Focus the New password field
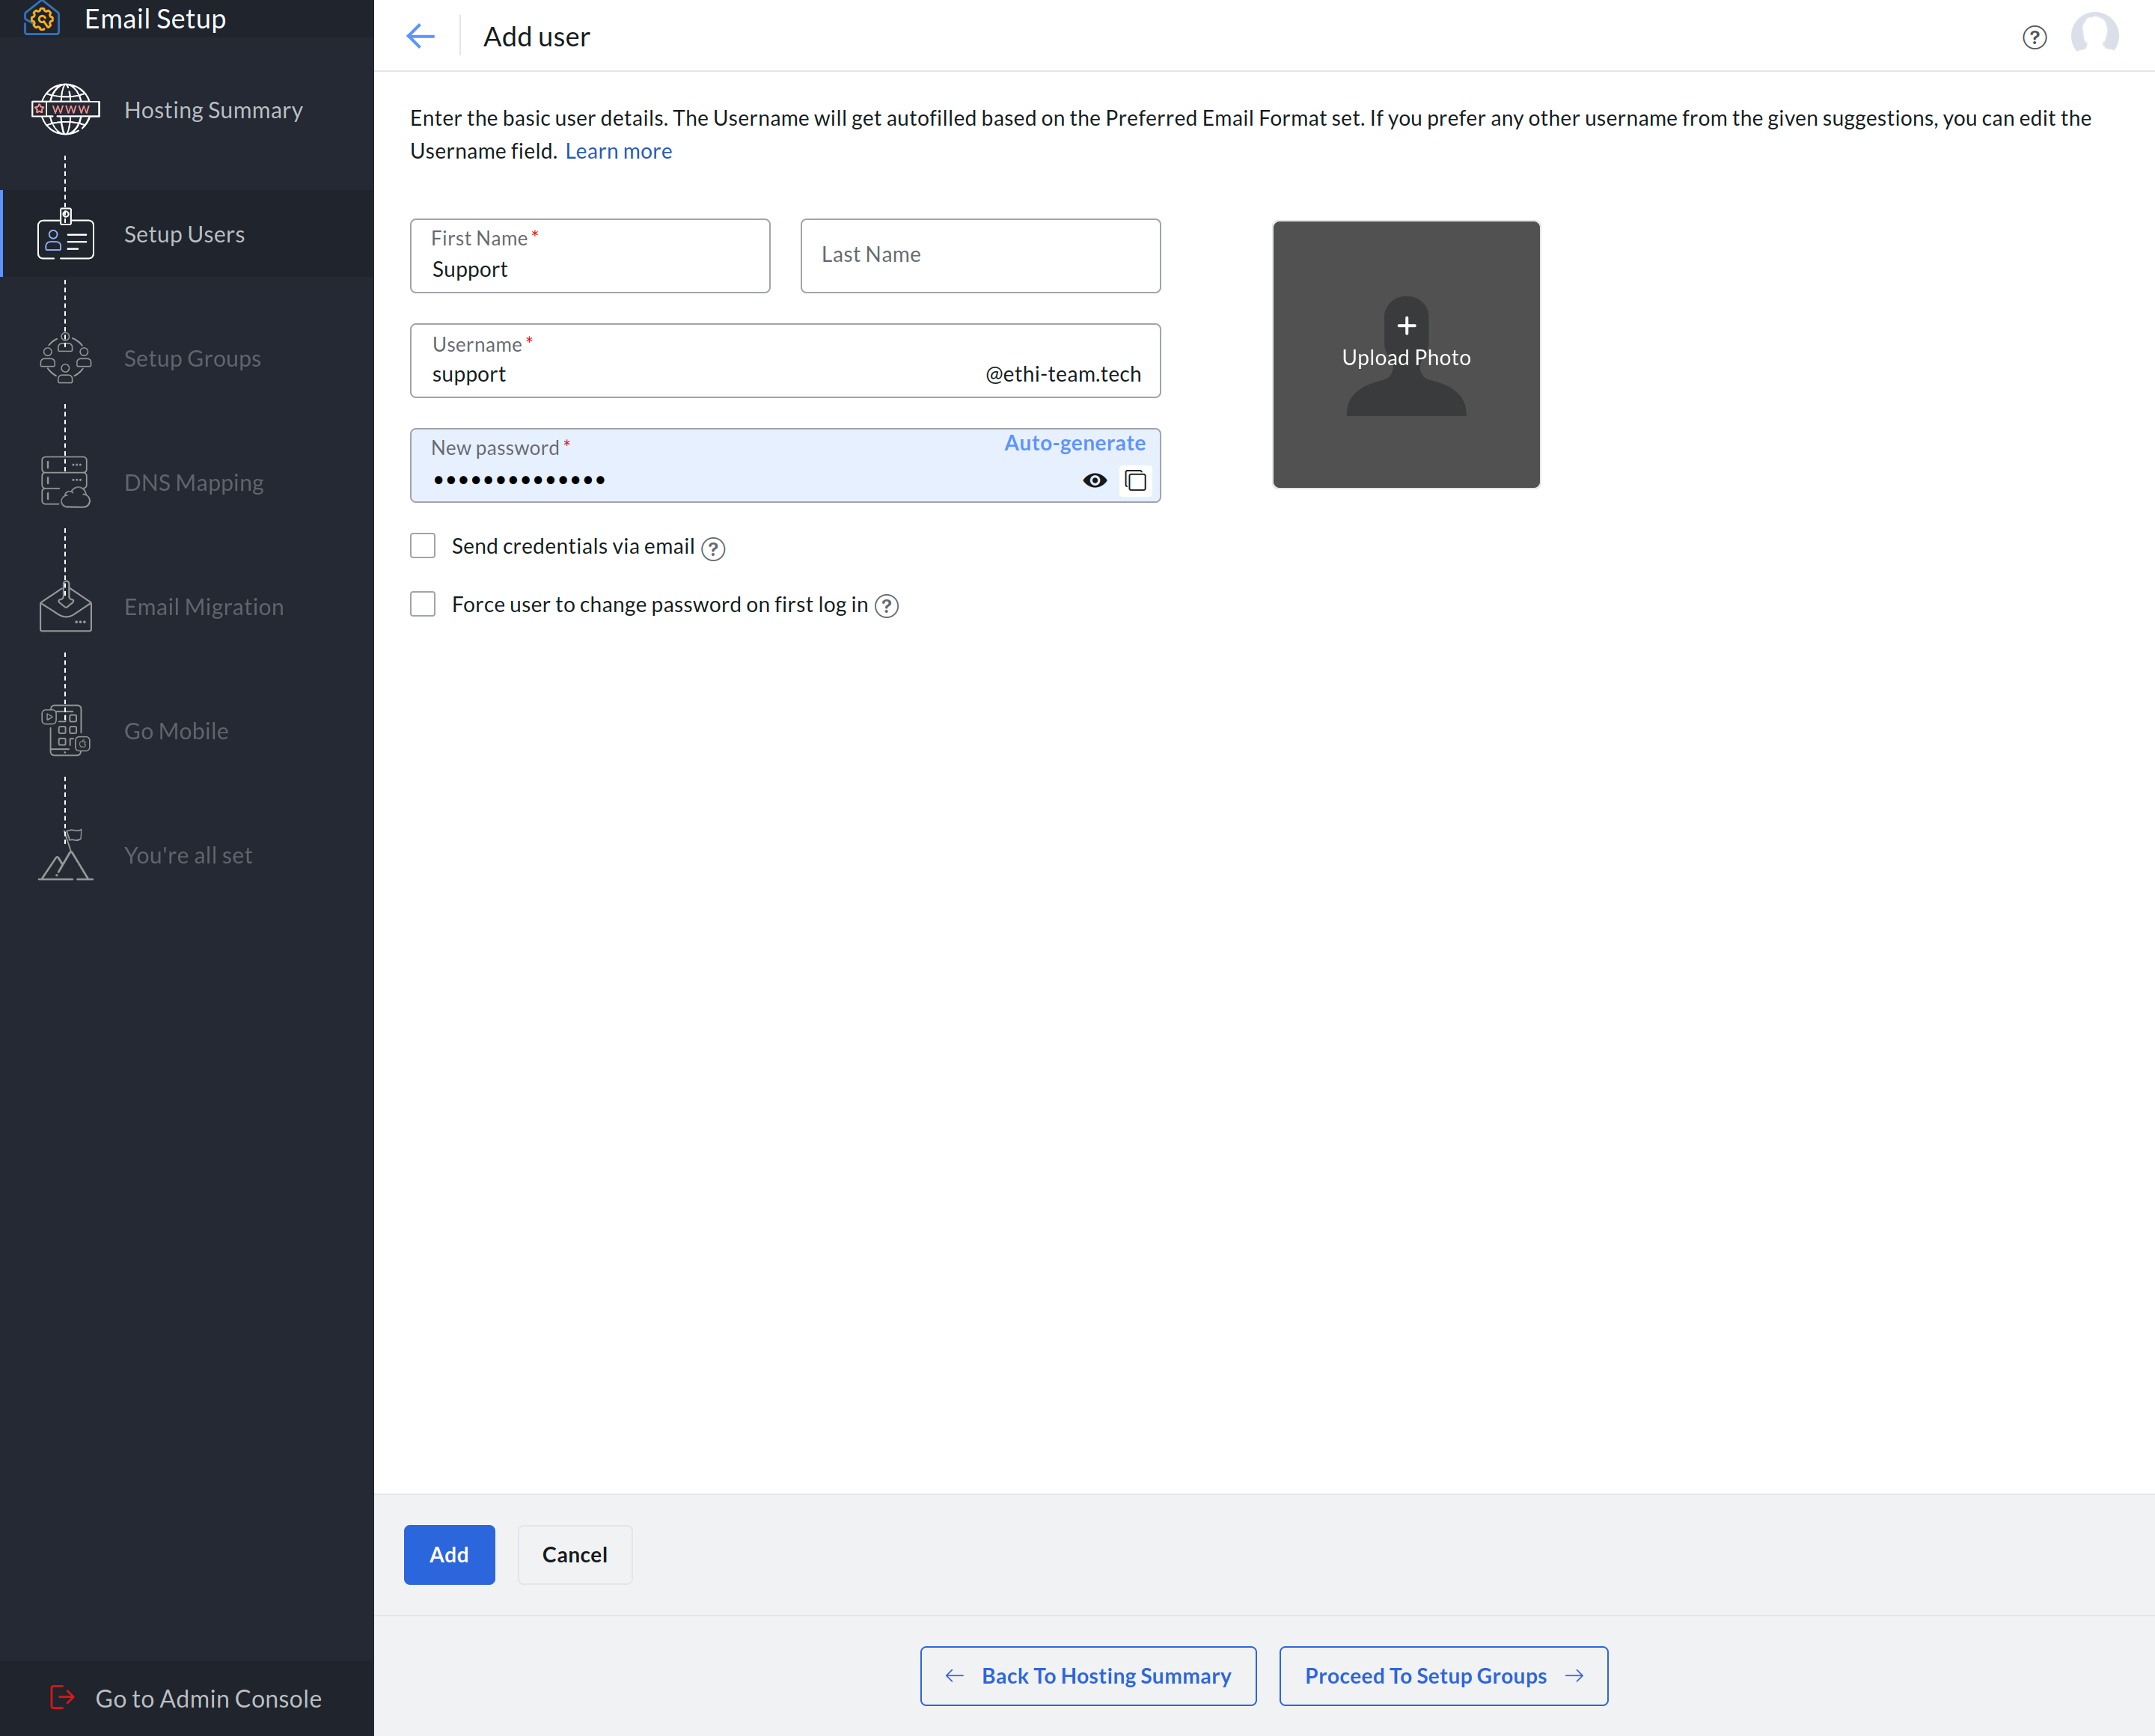Viewport: 2155px width, 1736px height. [785, 466]
